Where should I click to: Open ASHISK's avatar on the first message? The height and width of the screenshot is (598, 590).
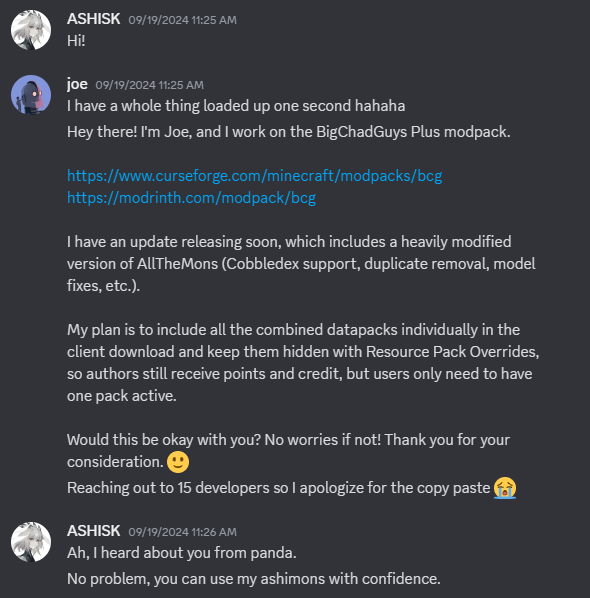[31, 30]
